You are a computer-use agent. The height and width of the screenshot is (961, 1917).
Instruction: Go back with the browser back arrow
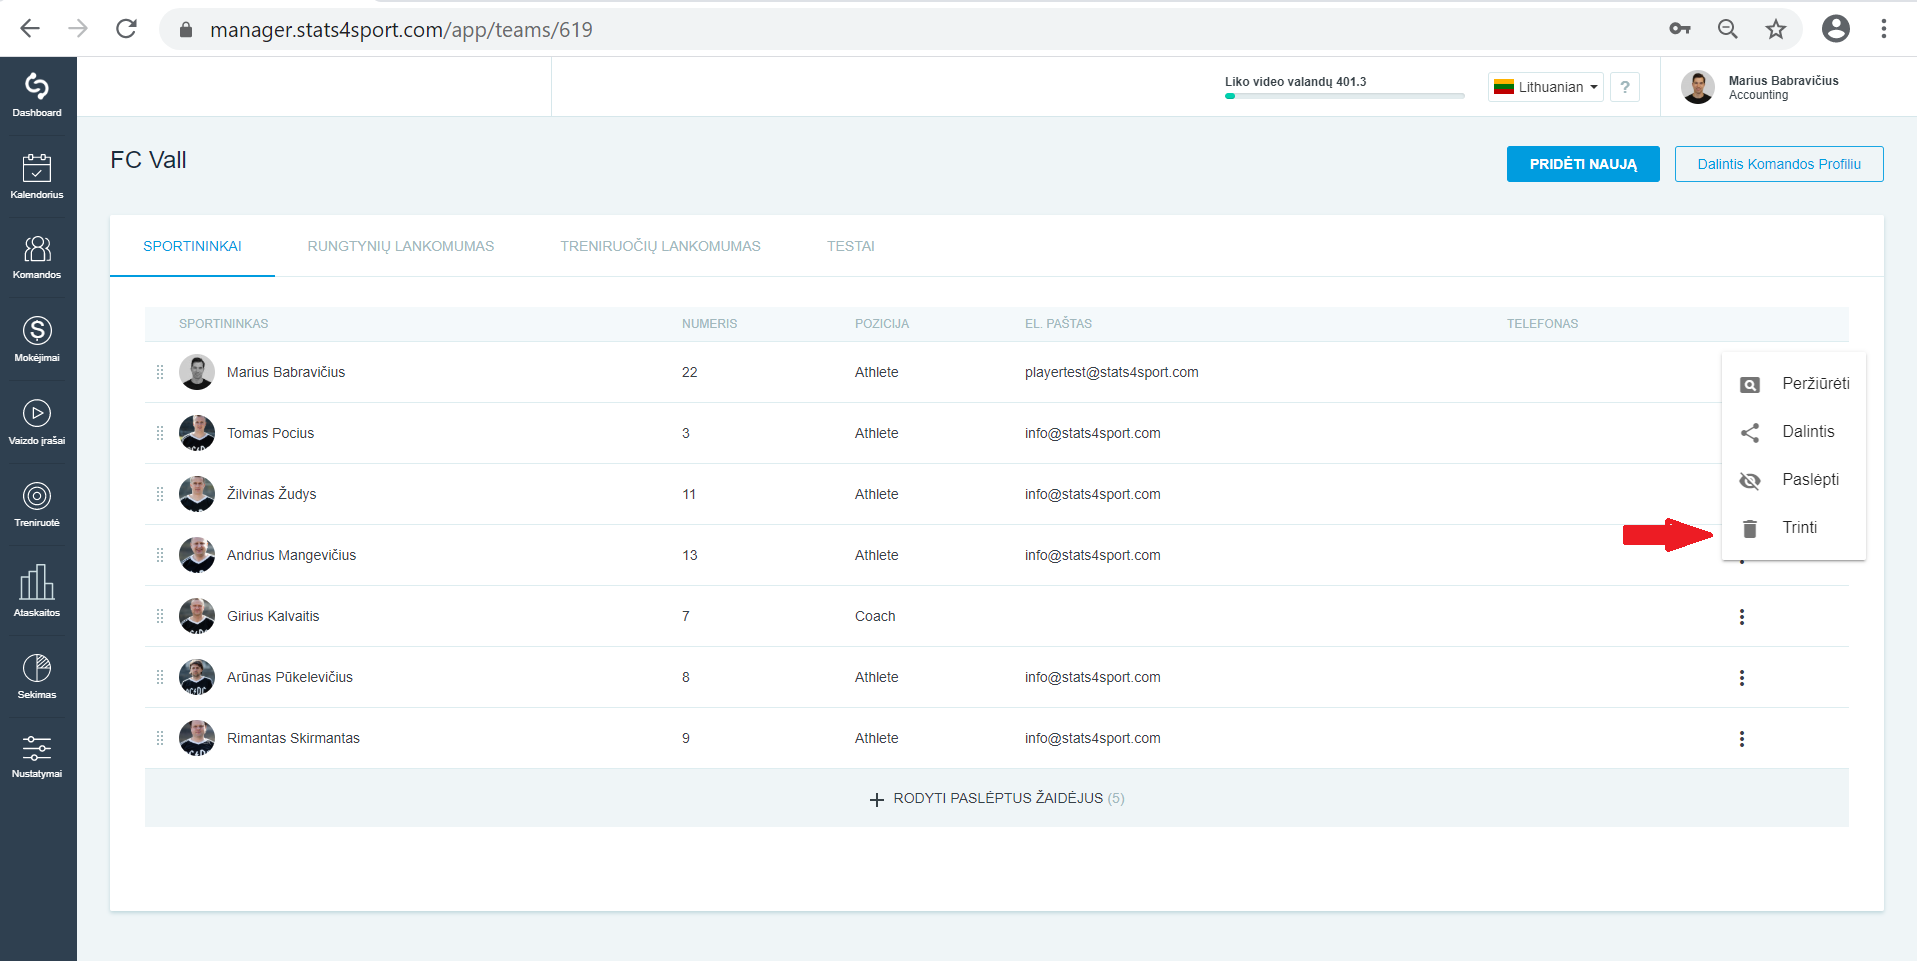30,29
